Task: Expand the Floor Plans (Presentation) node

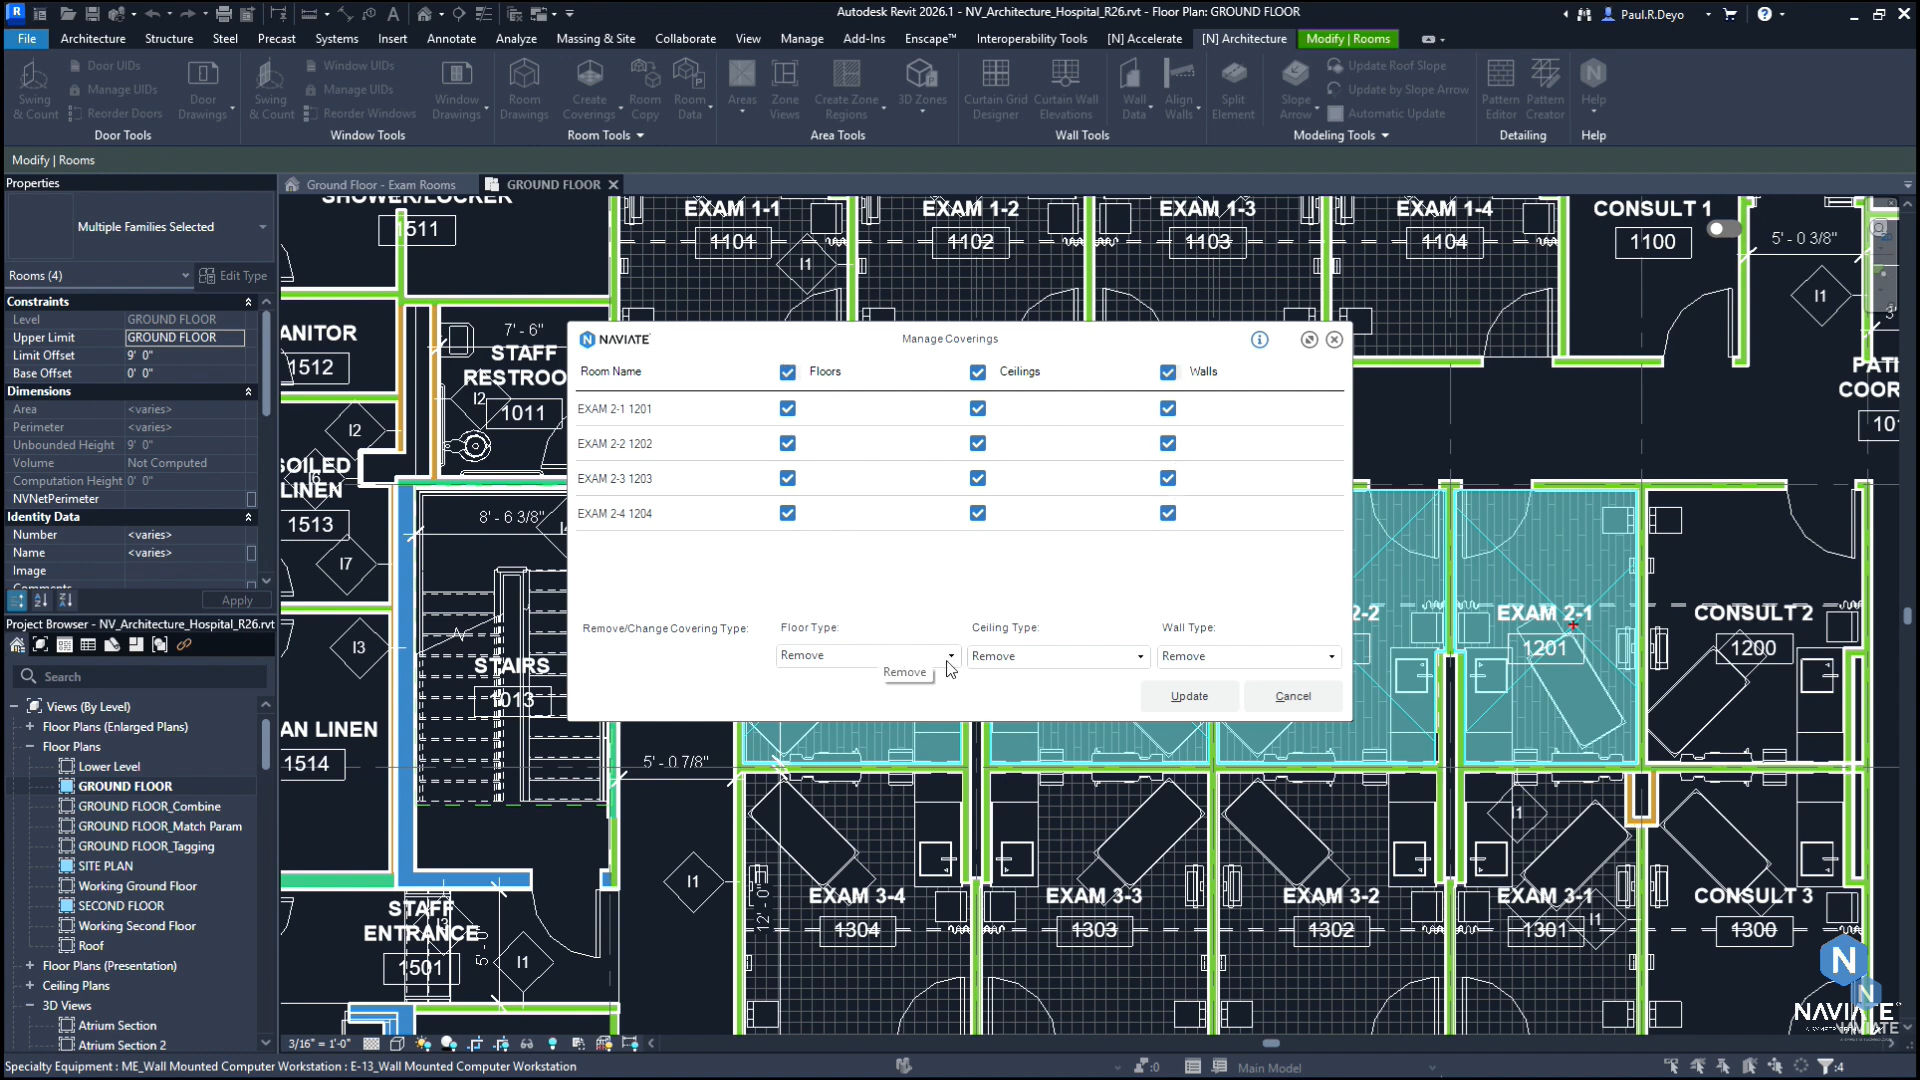Action: (x=29, y=965)
